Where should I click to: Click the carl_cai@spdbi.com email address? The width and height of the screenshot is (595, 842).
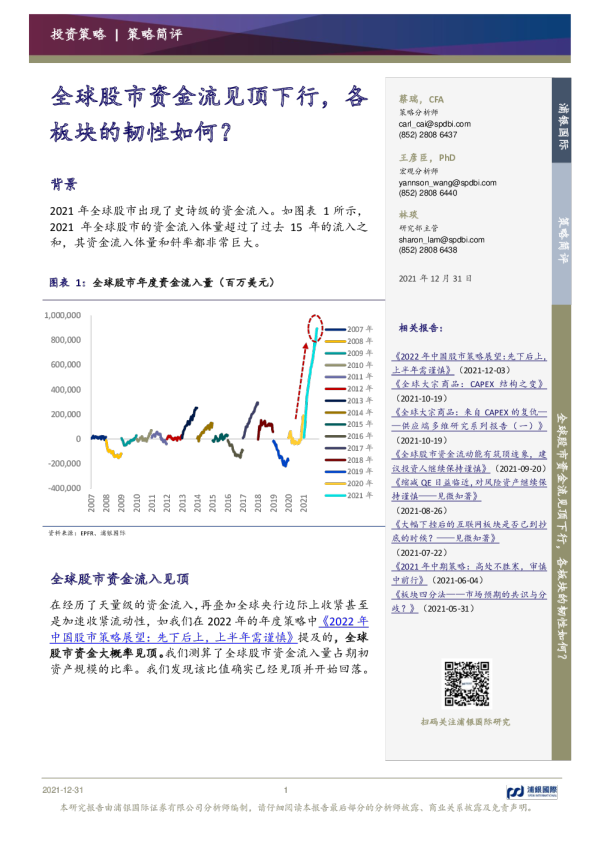pyautogui.click(x=434, y=124)
